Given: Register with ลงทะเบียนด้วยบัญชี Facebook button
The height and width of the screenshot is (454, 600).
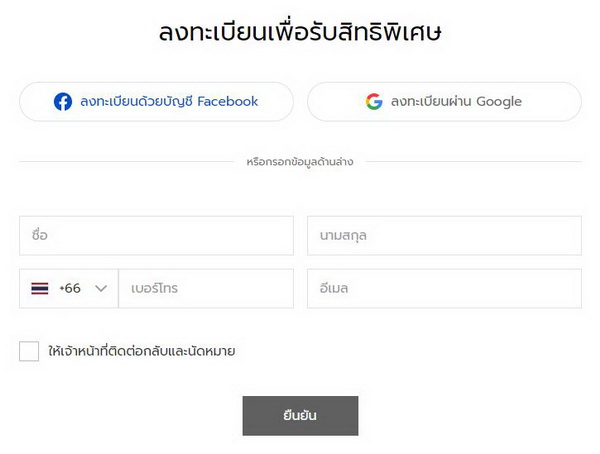Looking at the screenshot, I should pos(157,102).
